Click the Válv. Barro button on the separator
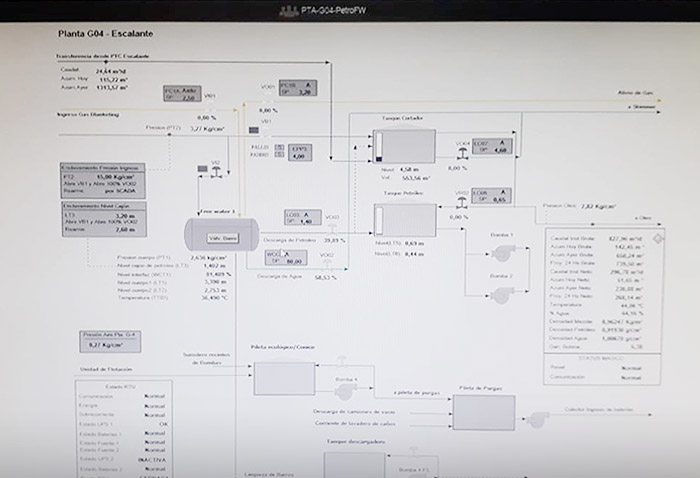 (x=223, y=238)
